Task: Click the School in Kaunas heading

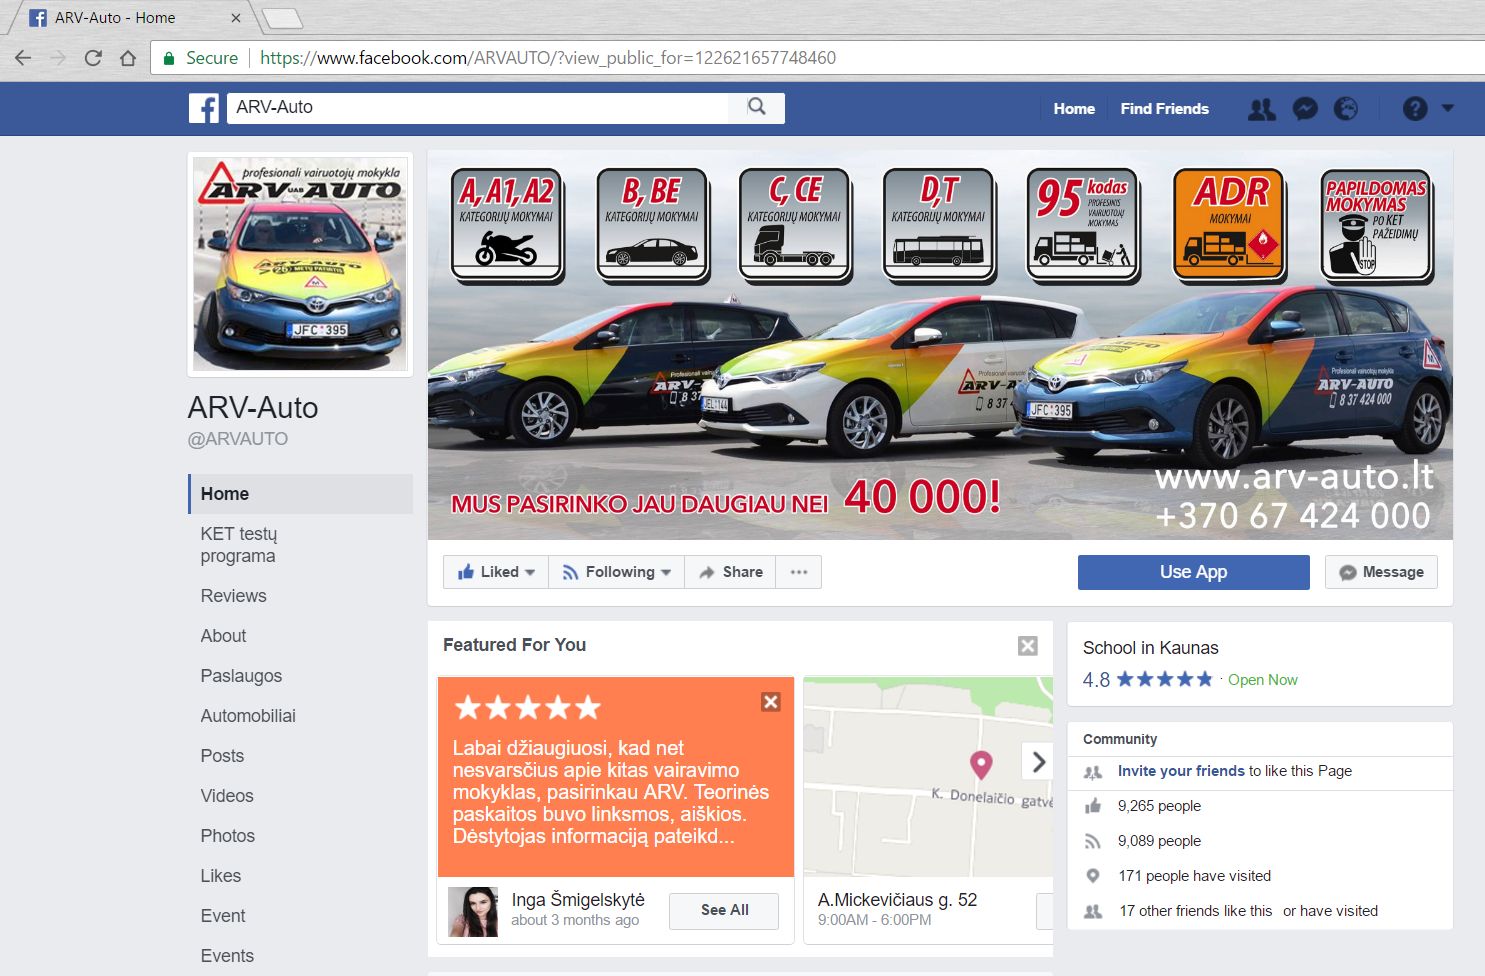Action: [x=1150, y=648]
